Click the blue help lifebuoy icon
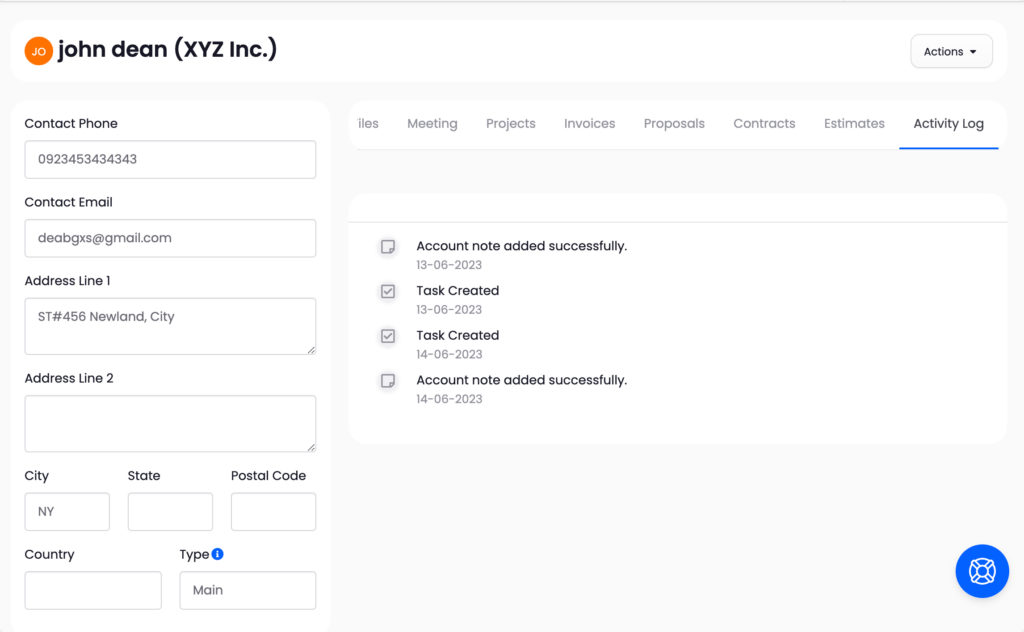Image resolution: width=1024 pixels, height=632 pixels. [982, 571]
